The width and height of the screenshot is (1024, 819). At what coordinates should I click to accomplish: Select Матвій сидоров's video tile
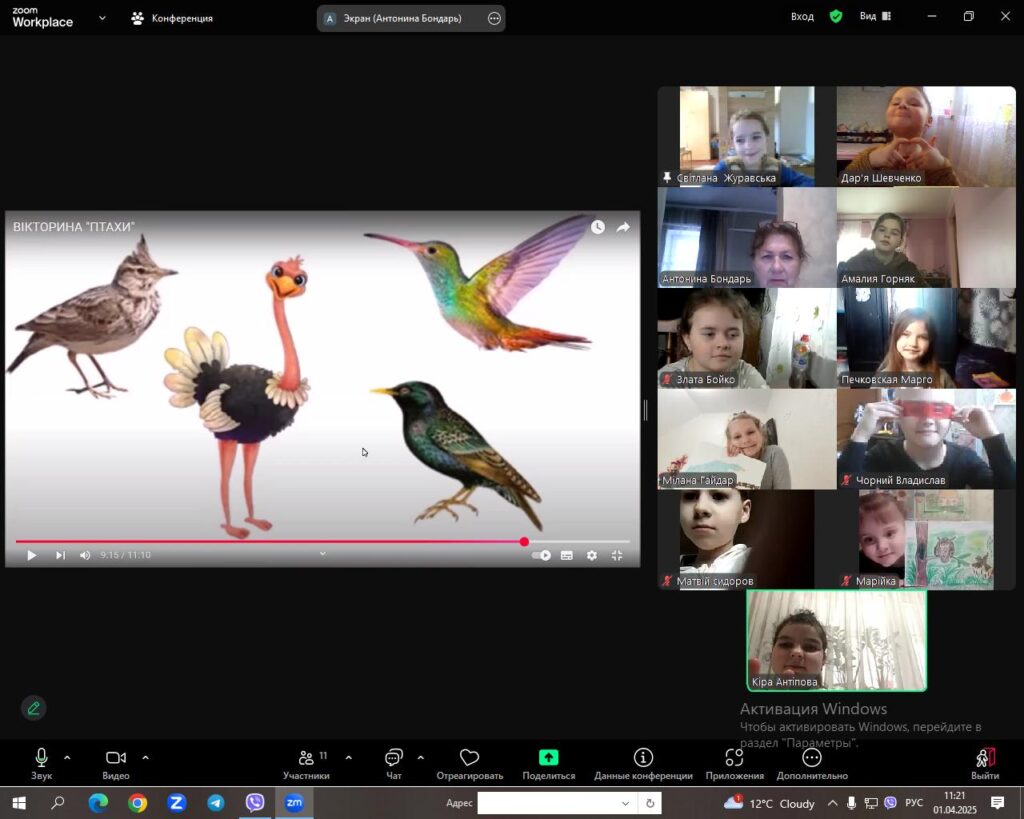coord(747,539)
